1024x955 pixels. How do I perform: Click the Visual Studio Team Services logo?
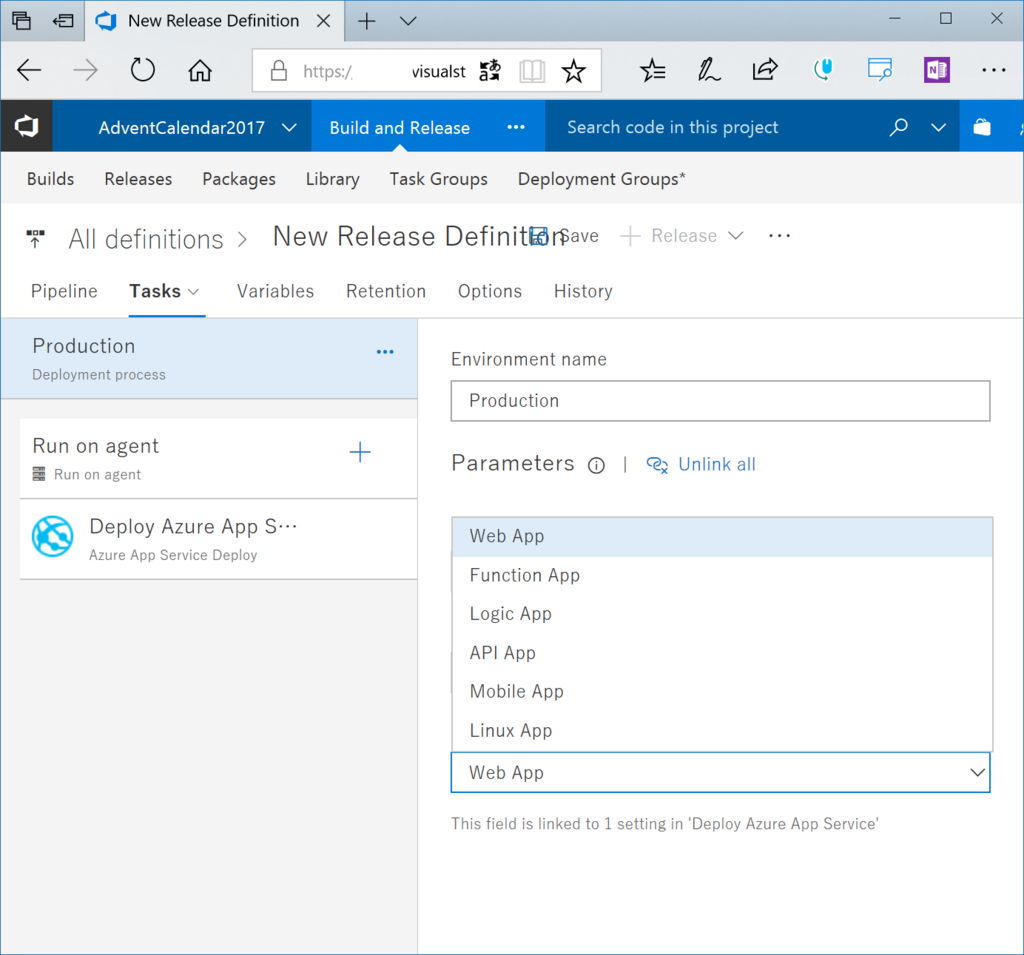click(x=27, y=126)
